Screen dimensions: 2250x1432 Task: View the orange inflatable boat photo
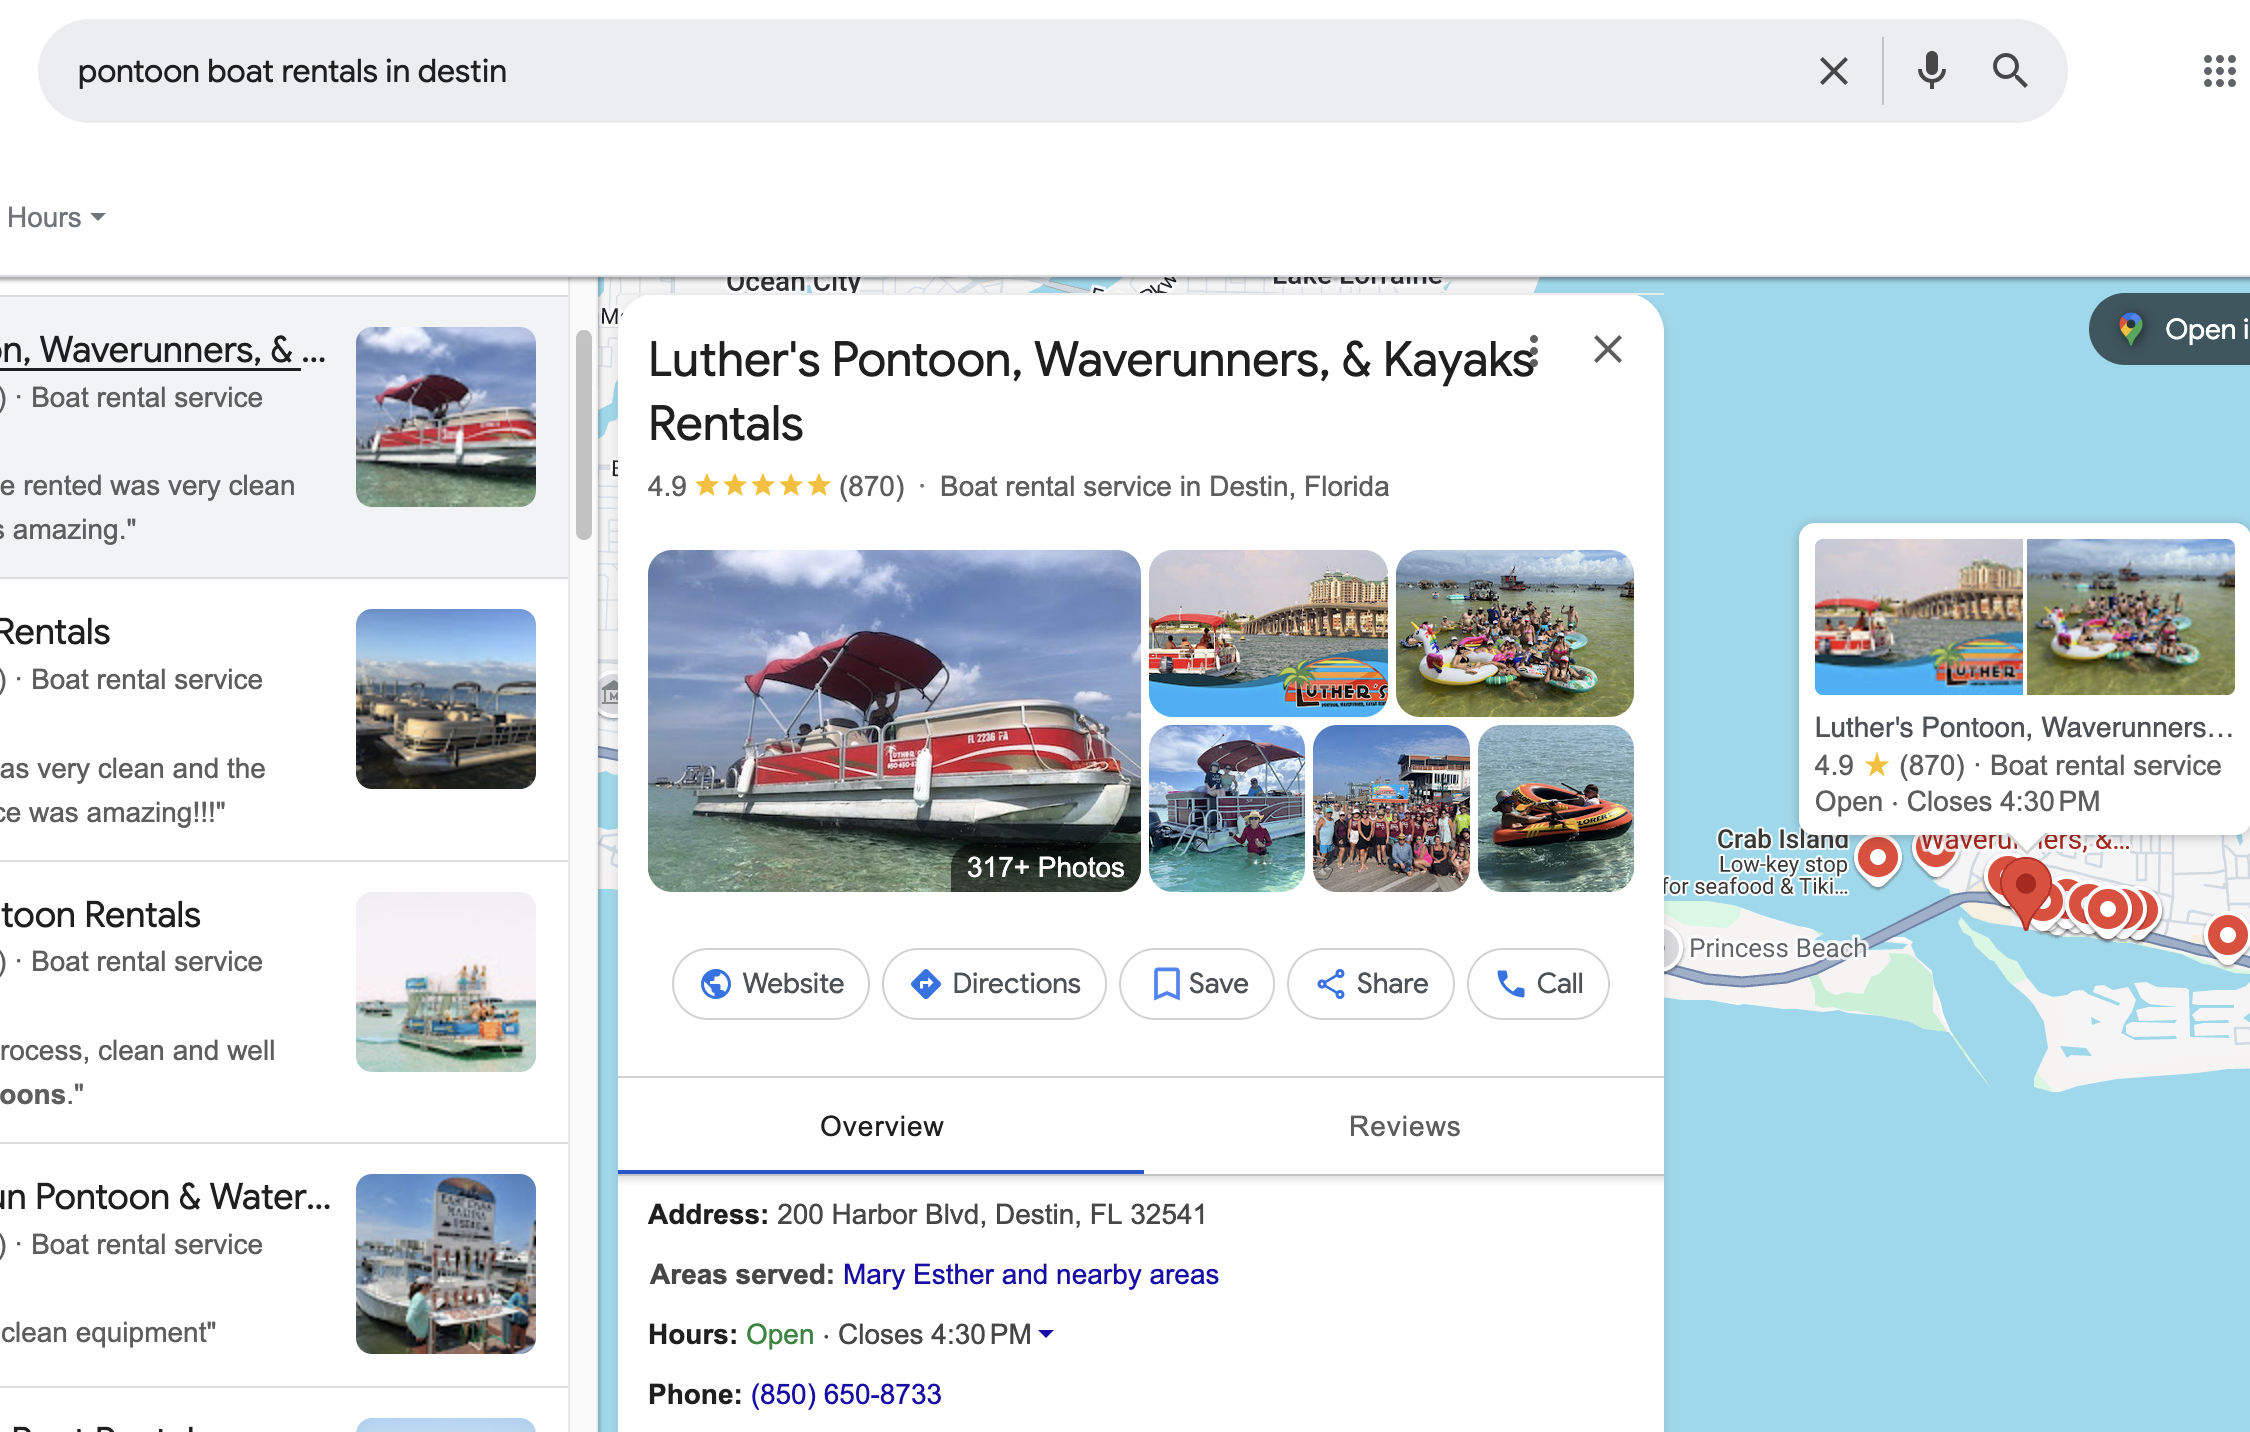(x=1556, y=808)
